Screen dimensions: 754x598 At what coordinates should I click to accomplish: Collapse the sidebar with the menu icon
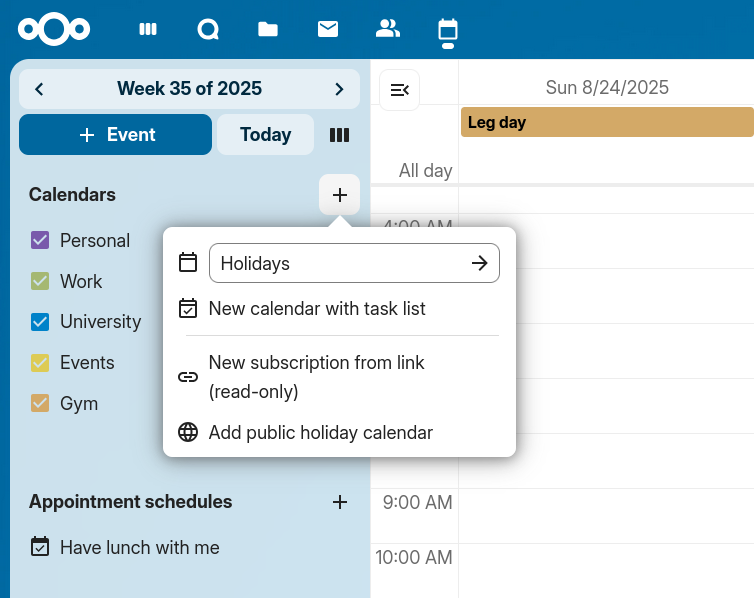(x=400, y=90)
